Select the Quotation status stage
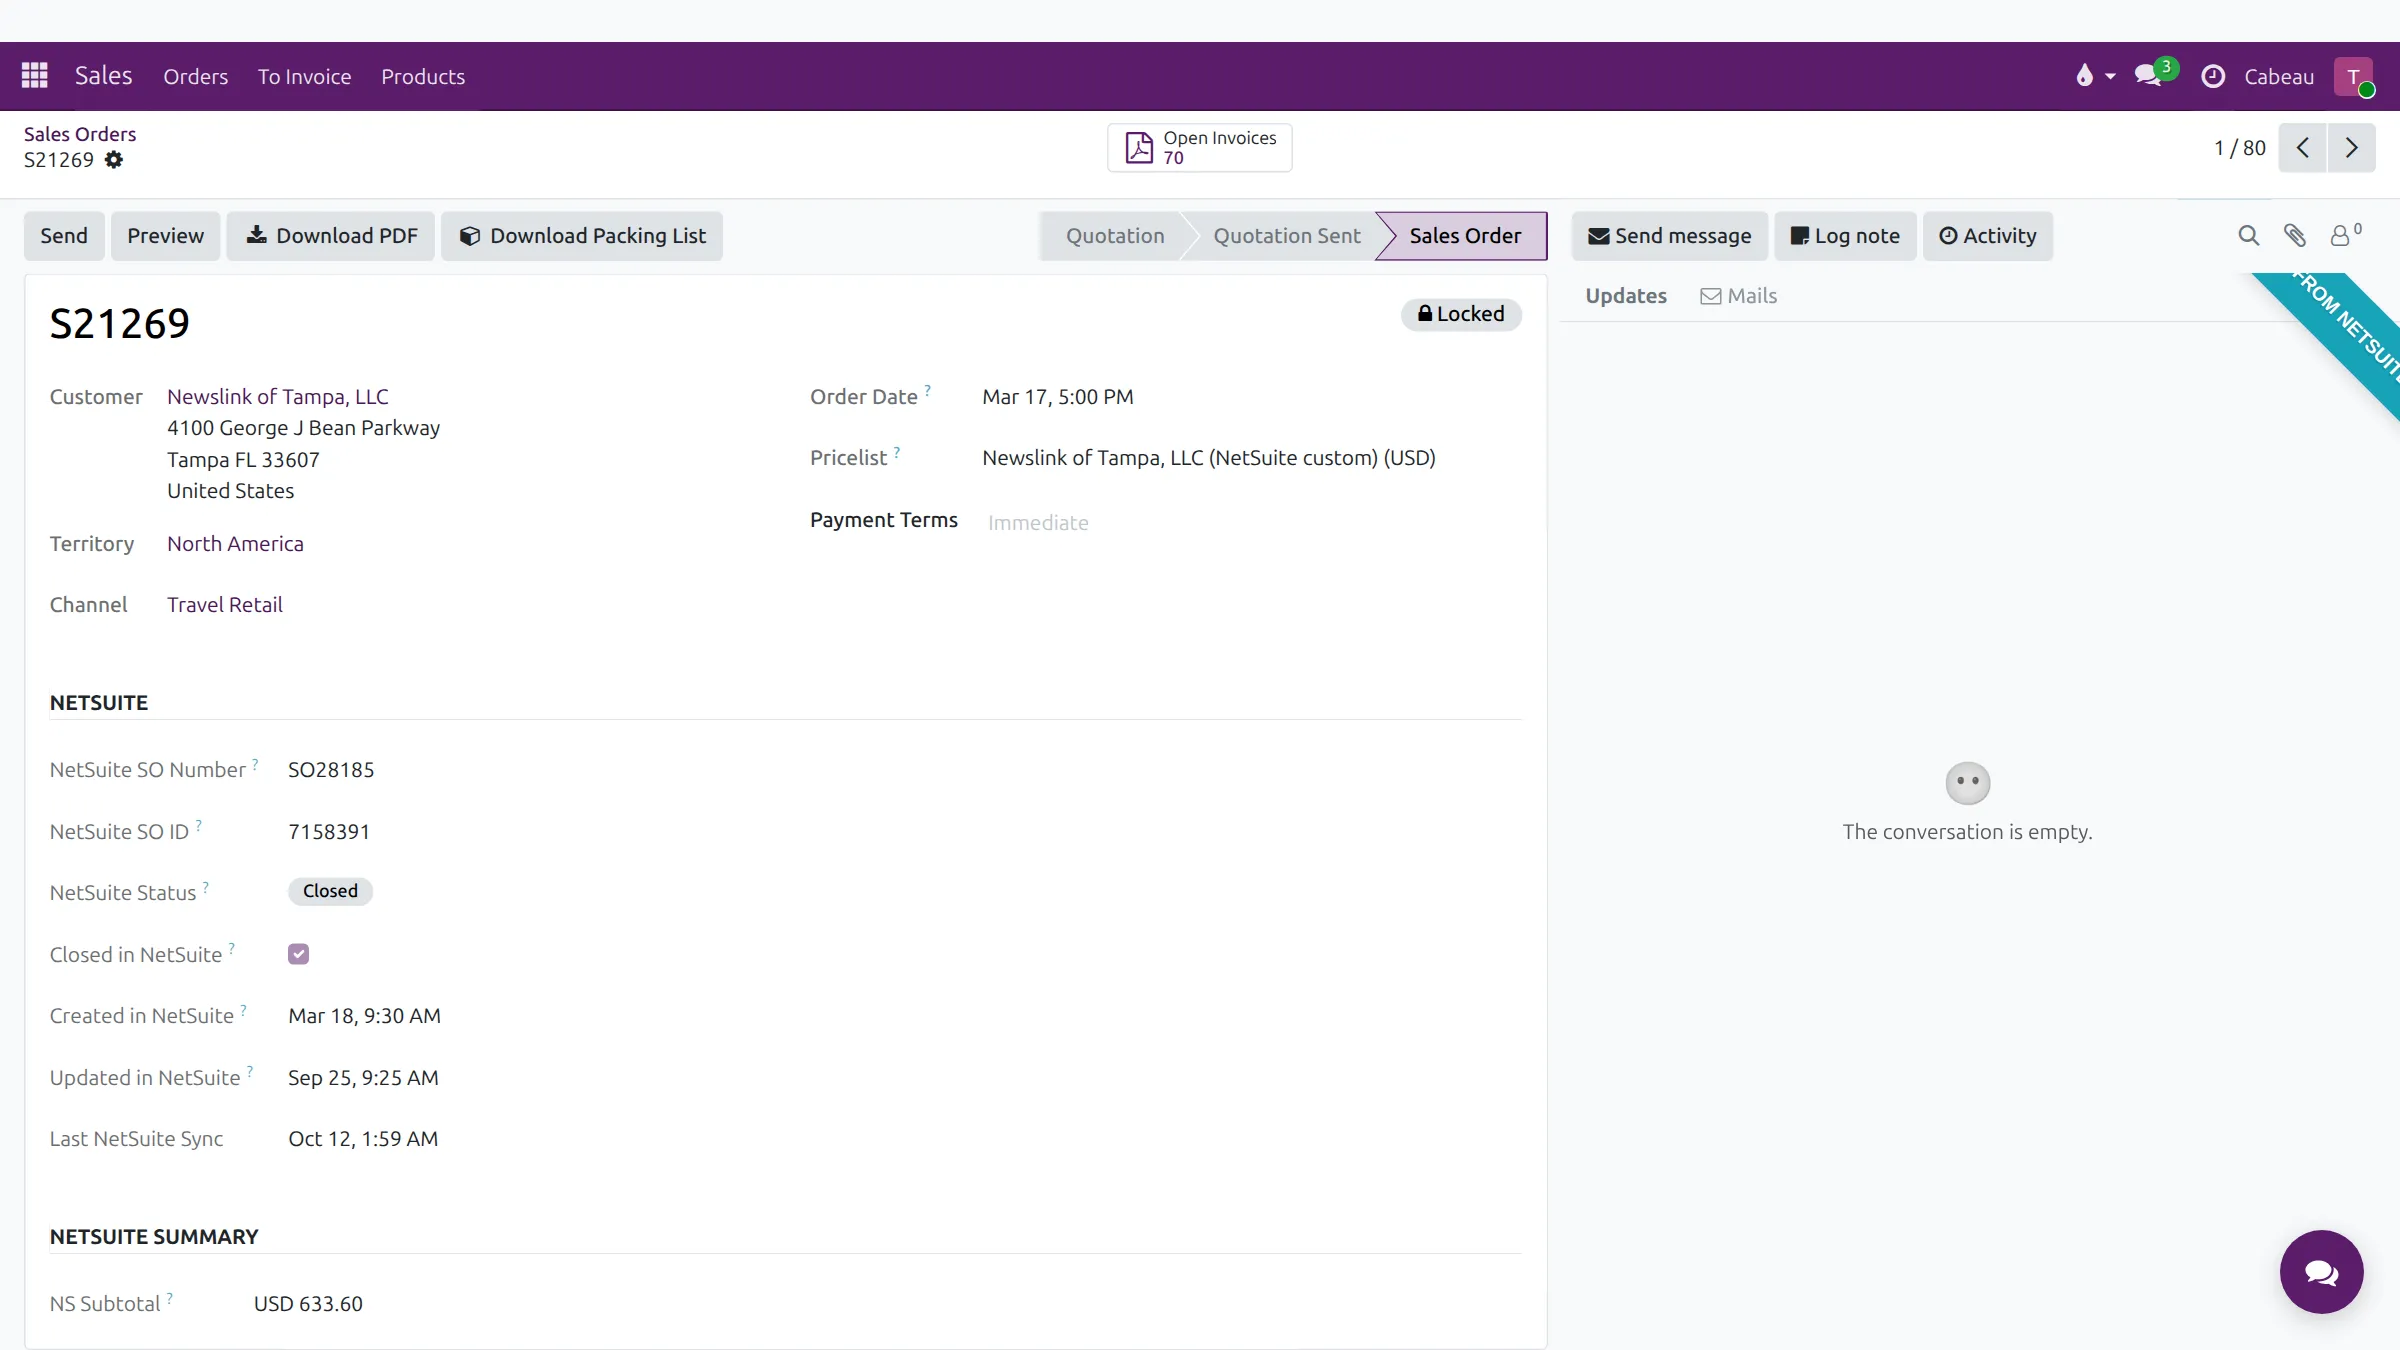Viewport: 2400px width, 1350px height. [x=1114, y=236]
